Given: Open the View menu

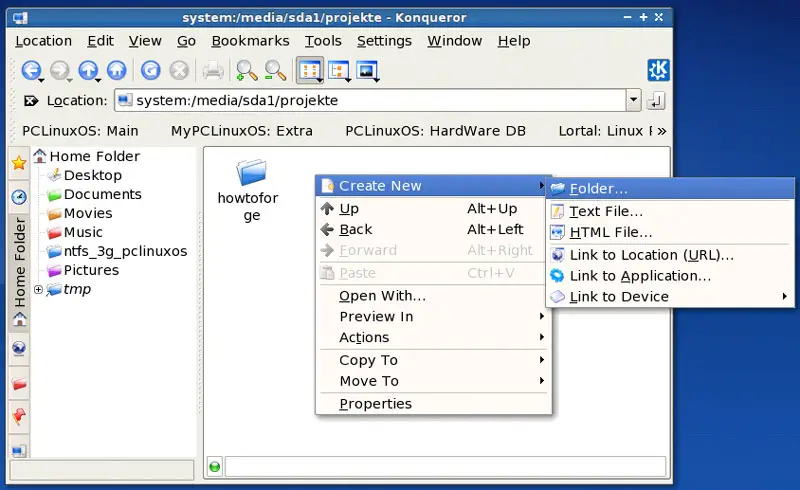Looking at the screenshot, I should [x=145, y=41].
